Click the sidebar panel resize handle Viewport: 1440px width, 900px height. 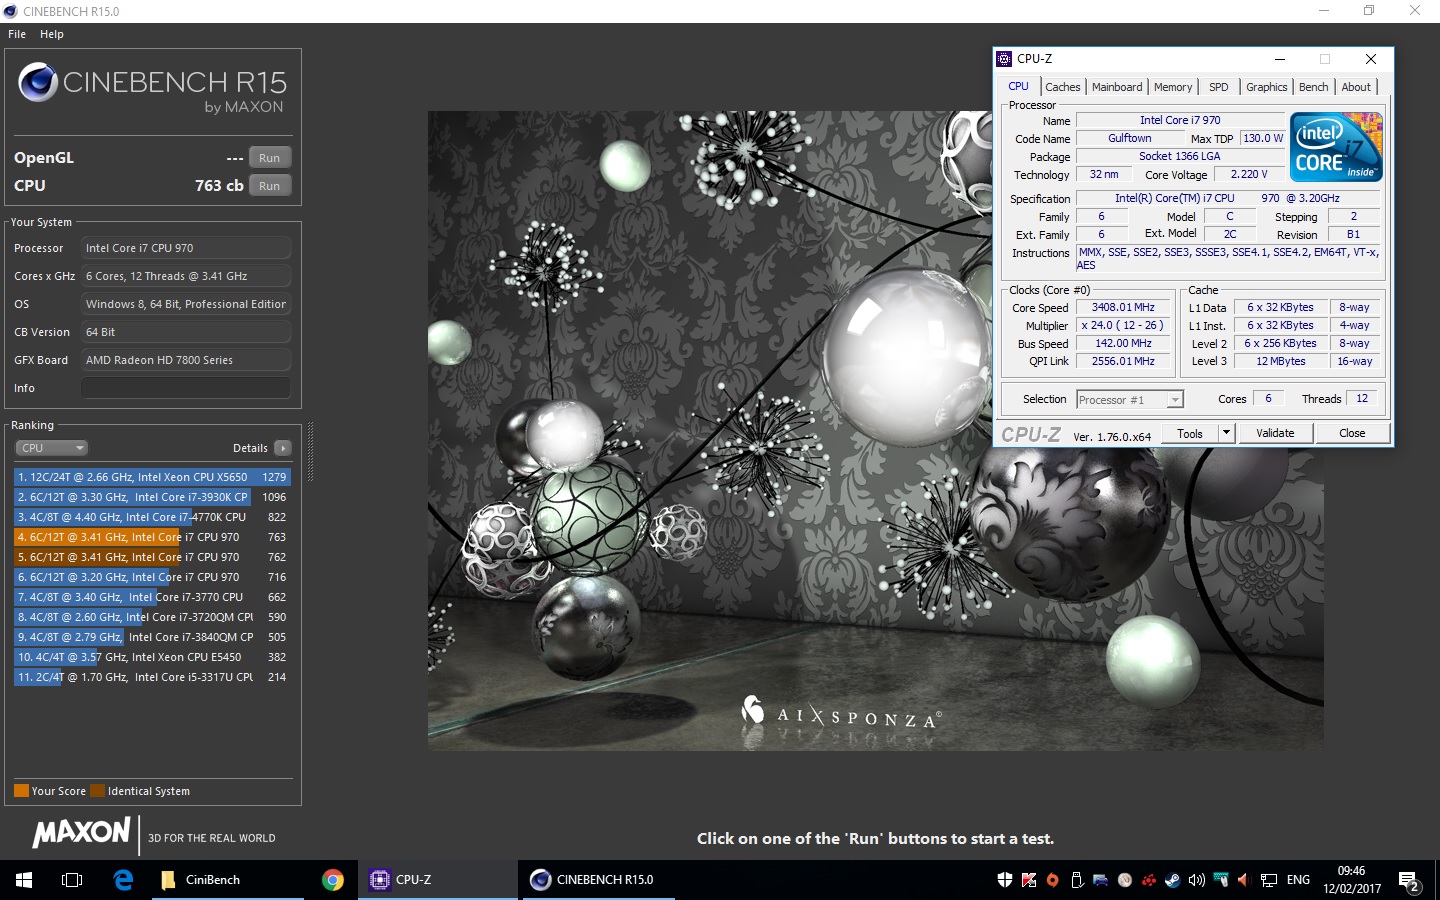[x=310, y=452]
